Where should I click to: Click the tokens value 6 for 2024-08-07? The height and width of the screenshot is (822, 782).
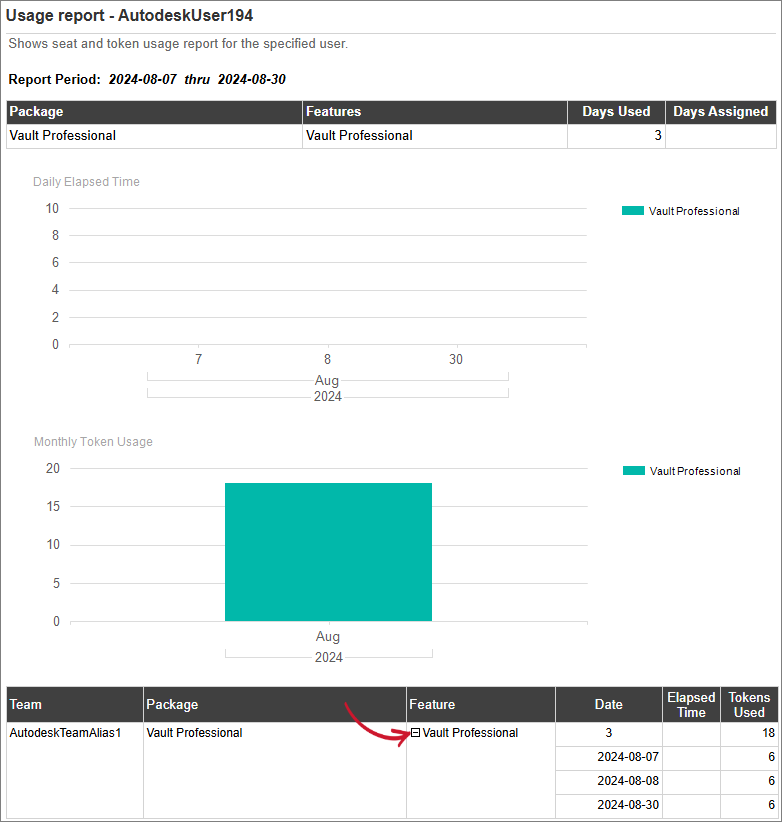coord(771,756)
